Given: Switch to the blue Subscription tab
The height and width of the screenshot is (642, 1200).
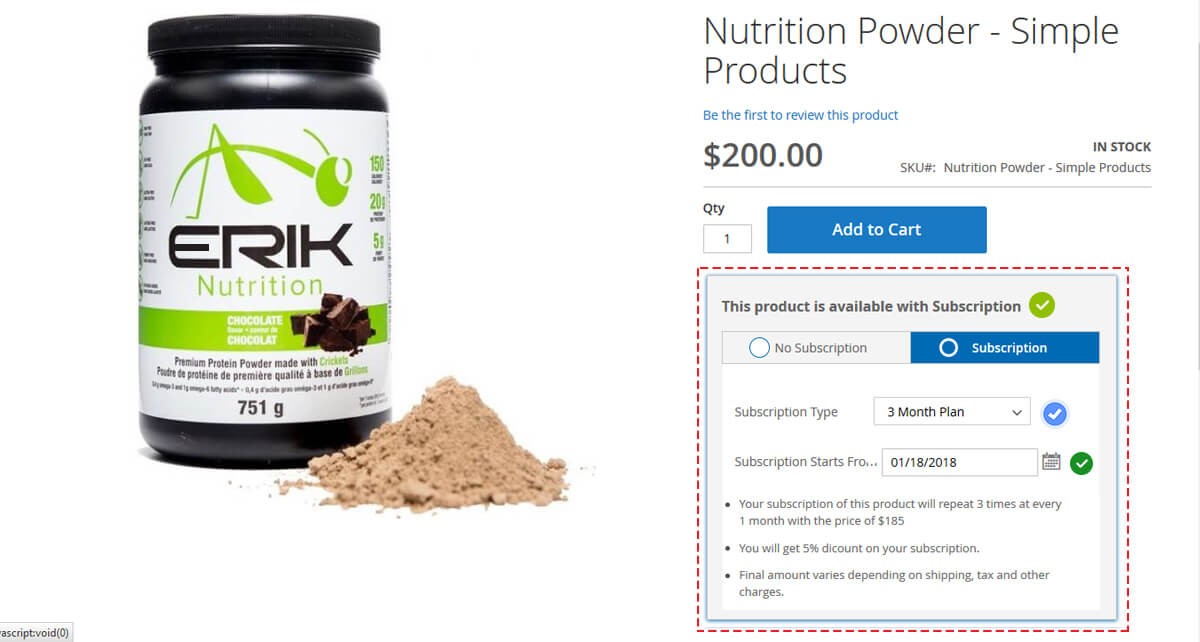Looking at the screenshot, I should [x=1005, y=348].
